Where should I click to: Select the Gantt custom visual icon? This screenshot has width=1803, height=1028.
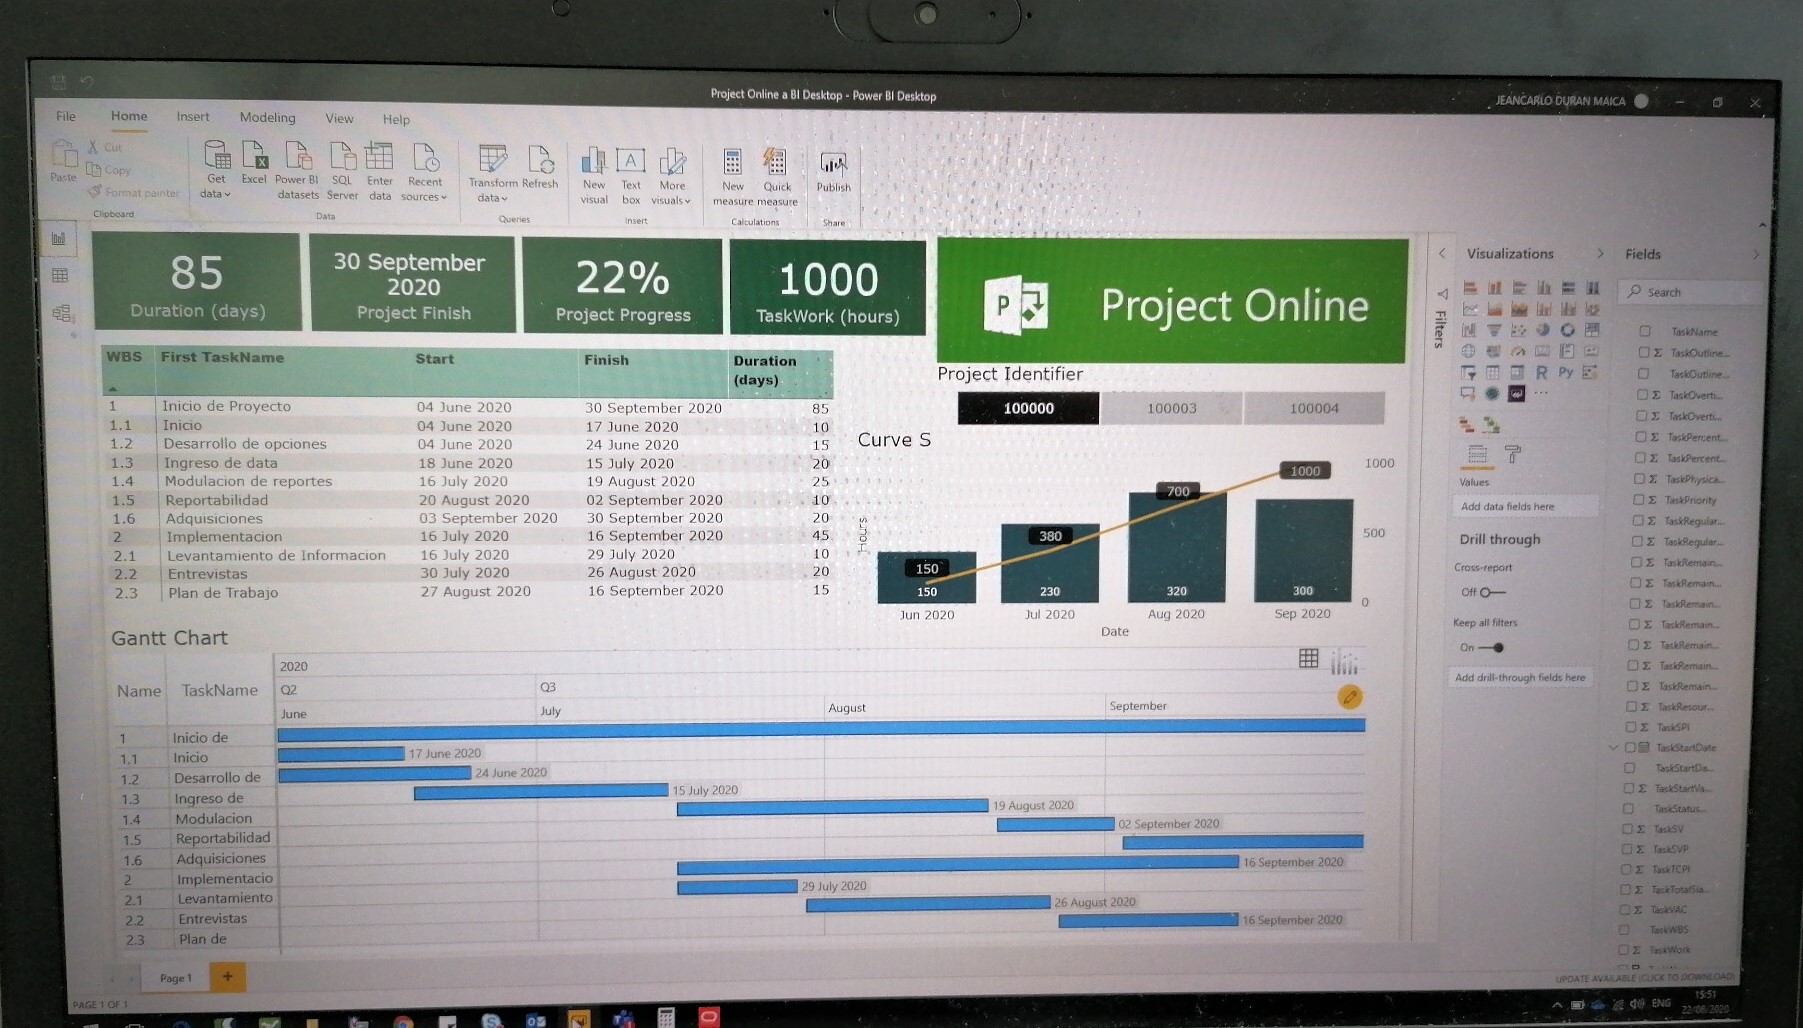point(1467,424)
